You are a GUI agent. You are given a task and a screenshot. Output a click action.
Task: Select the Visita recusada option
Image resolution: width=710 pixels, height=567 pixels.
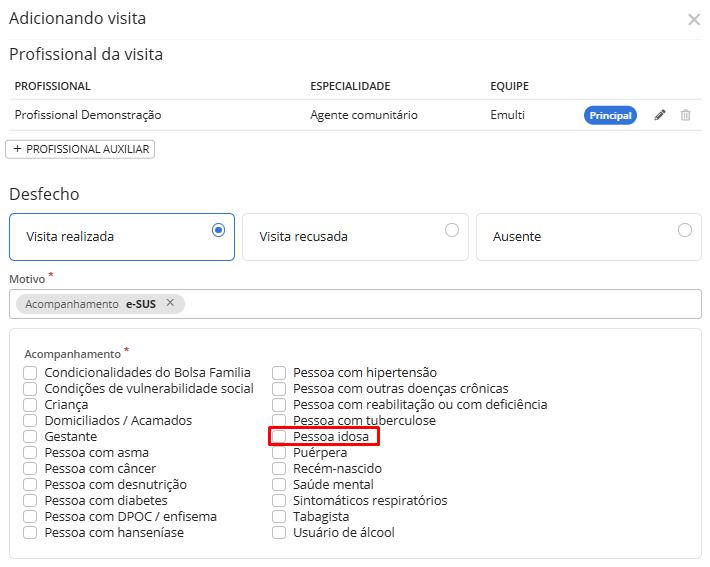[x=355, y=237]
